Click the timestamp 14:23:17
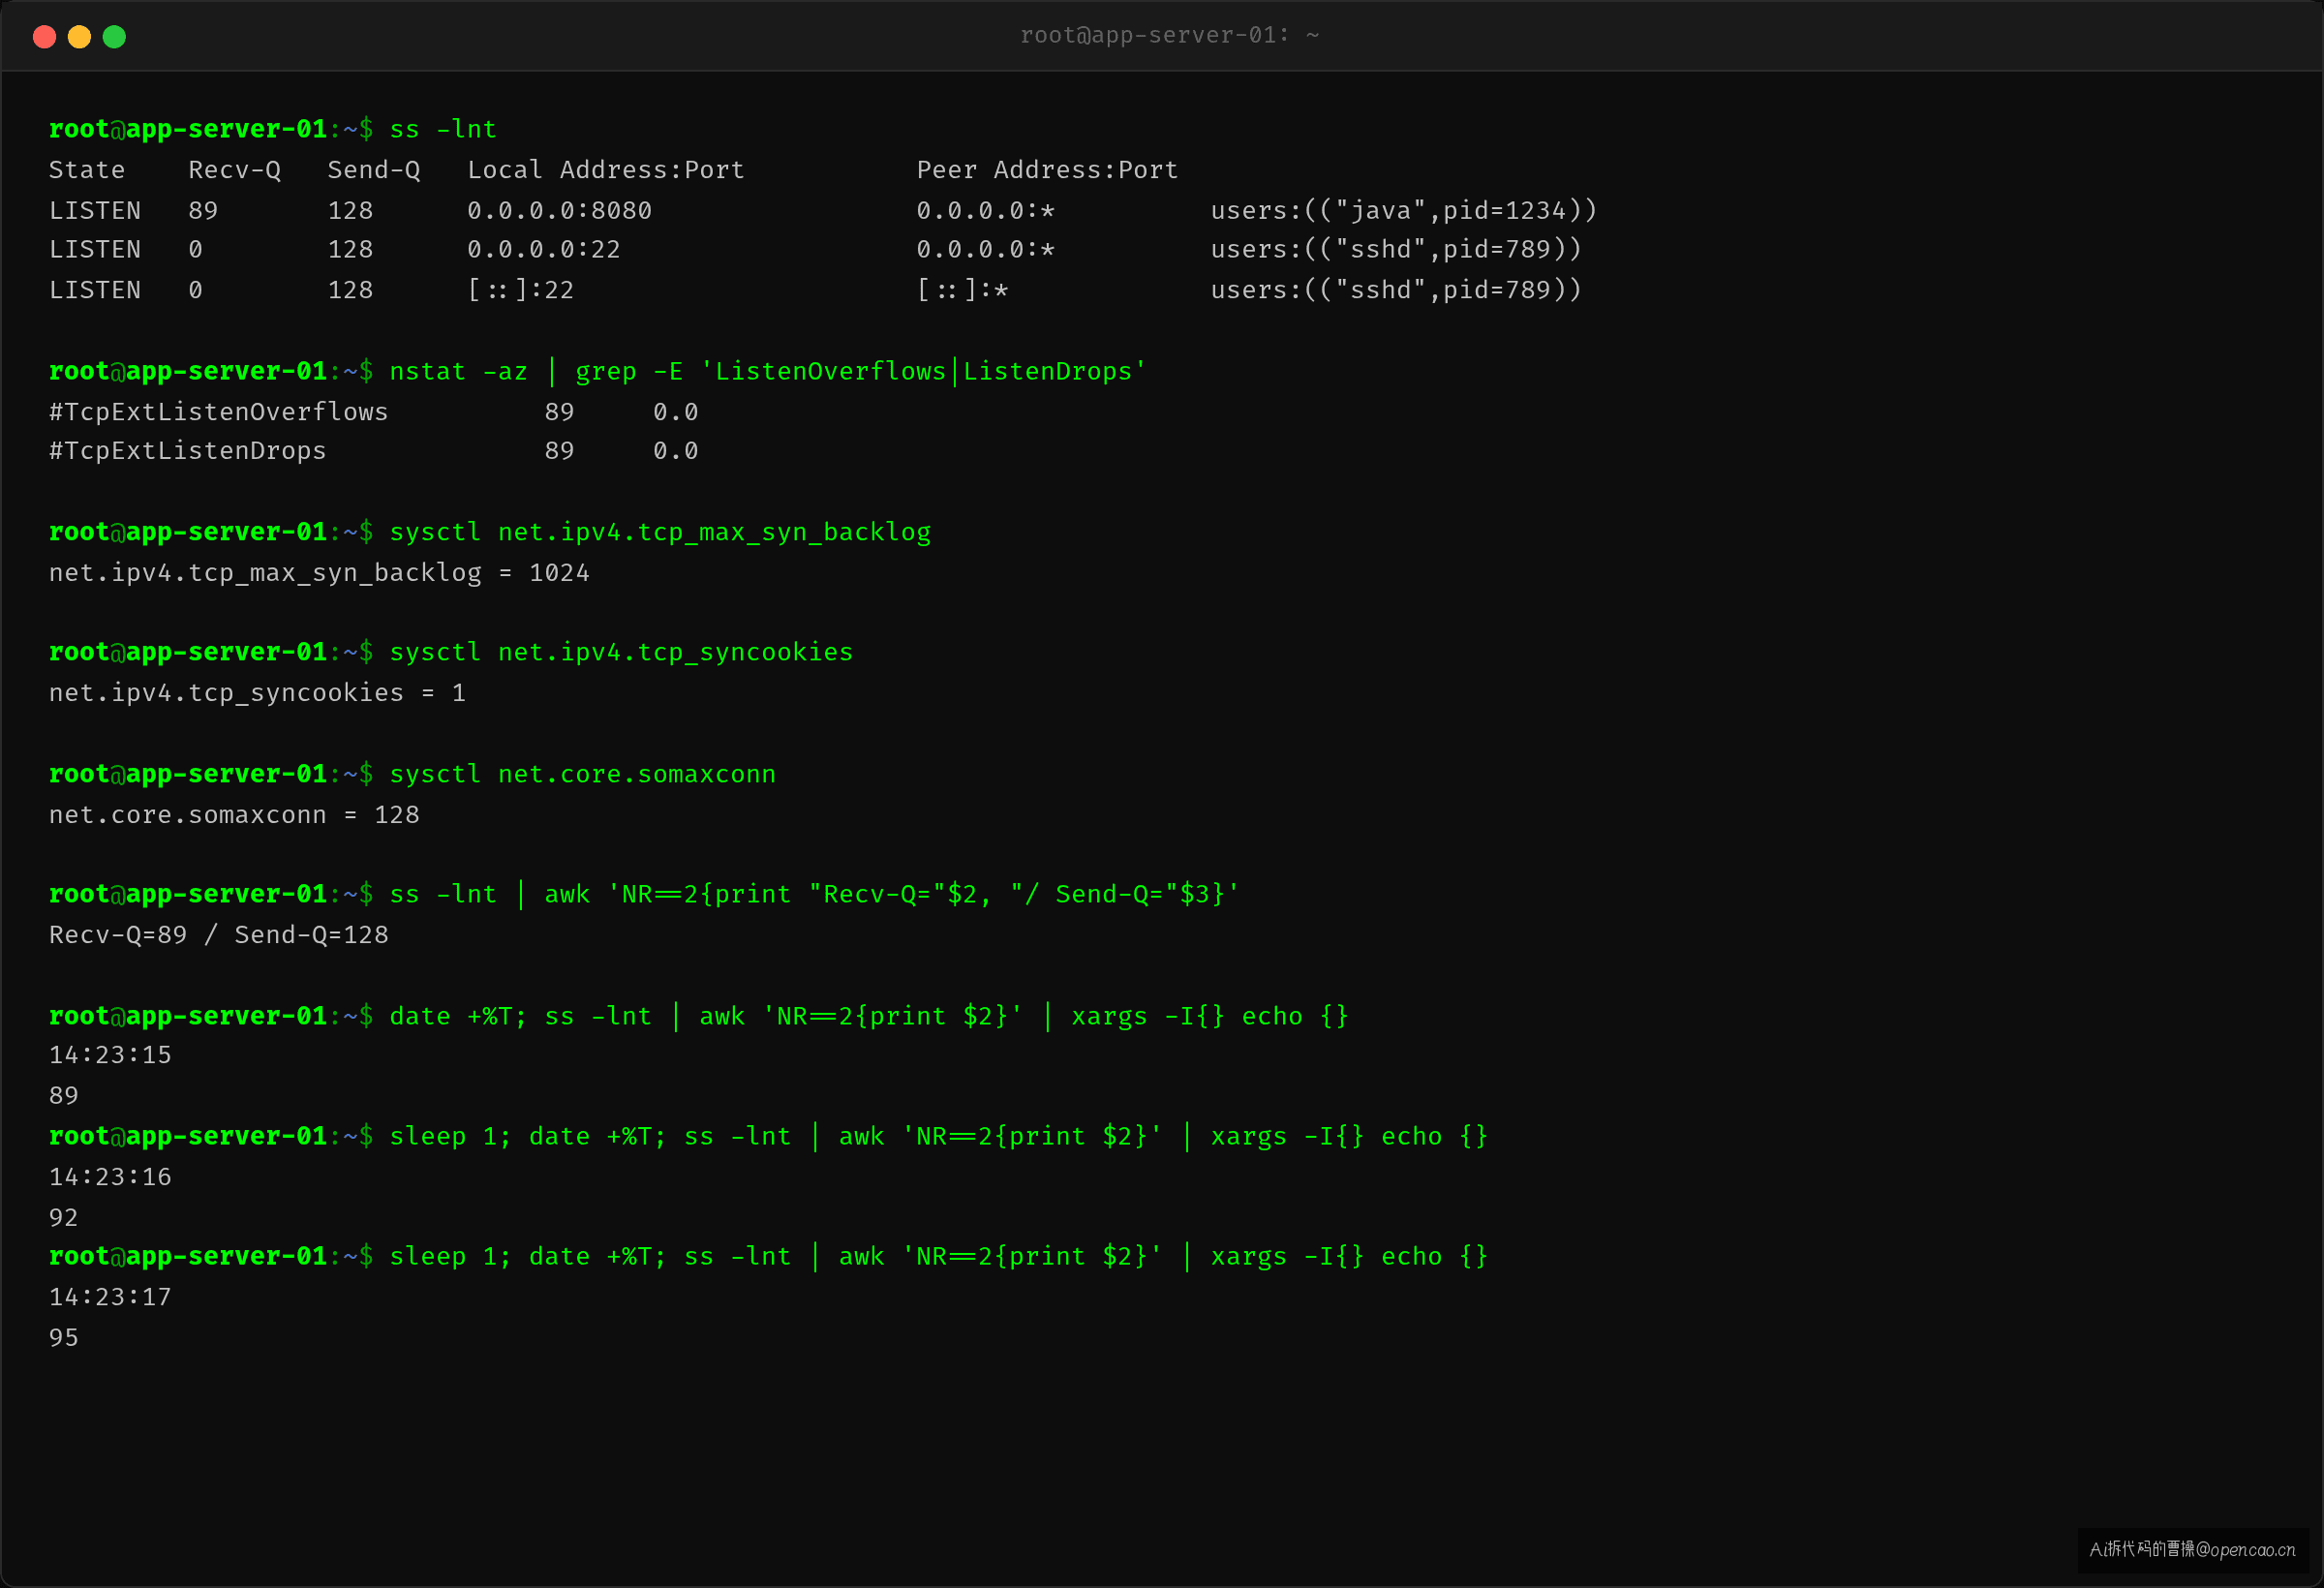This screenshot has width=2324, height=1588. pos(110,1297)
